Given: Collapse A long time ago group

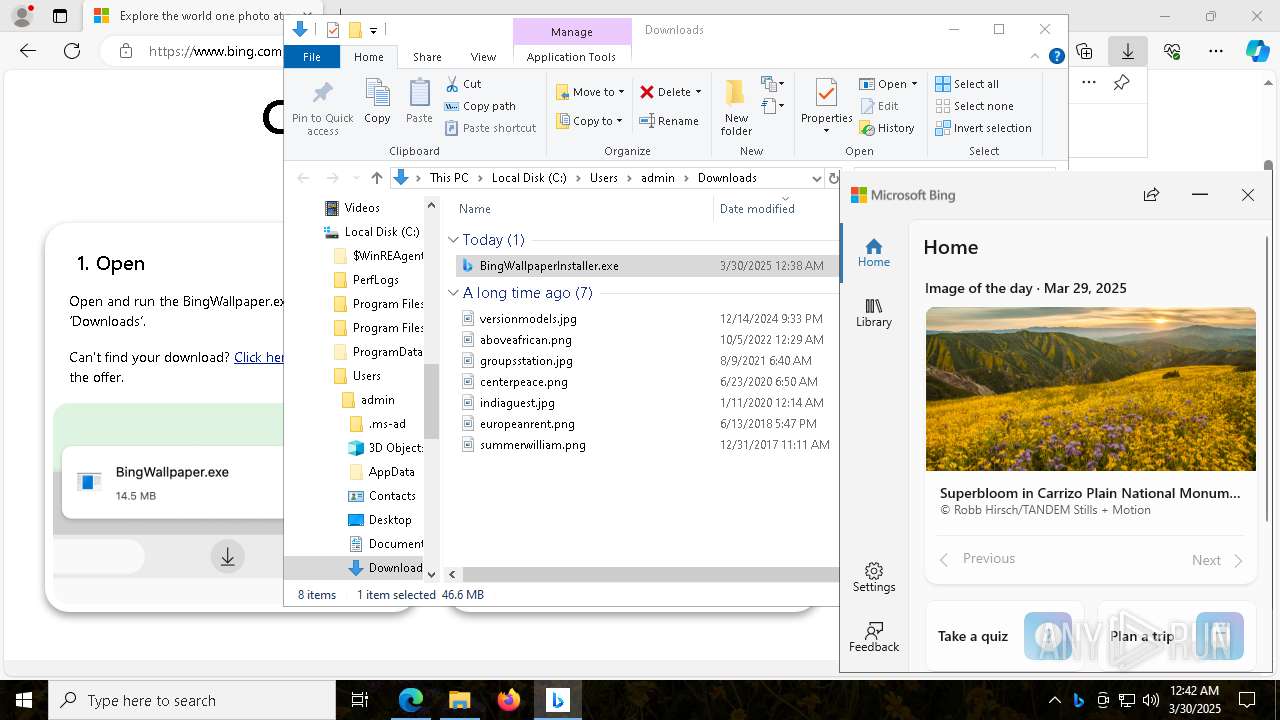Looking at the screenshot, I should (453, 293).
